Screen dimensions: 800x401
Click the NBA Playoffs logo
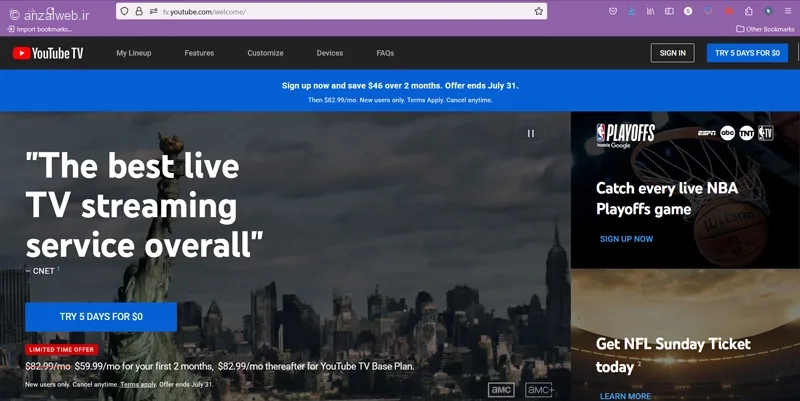click(626, 135)
